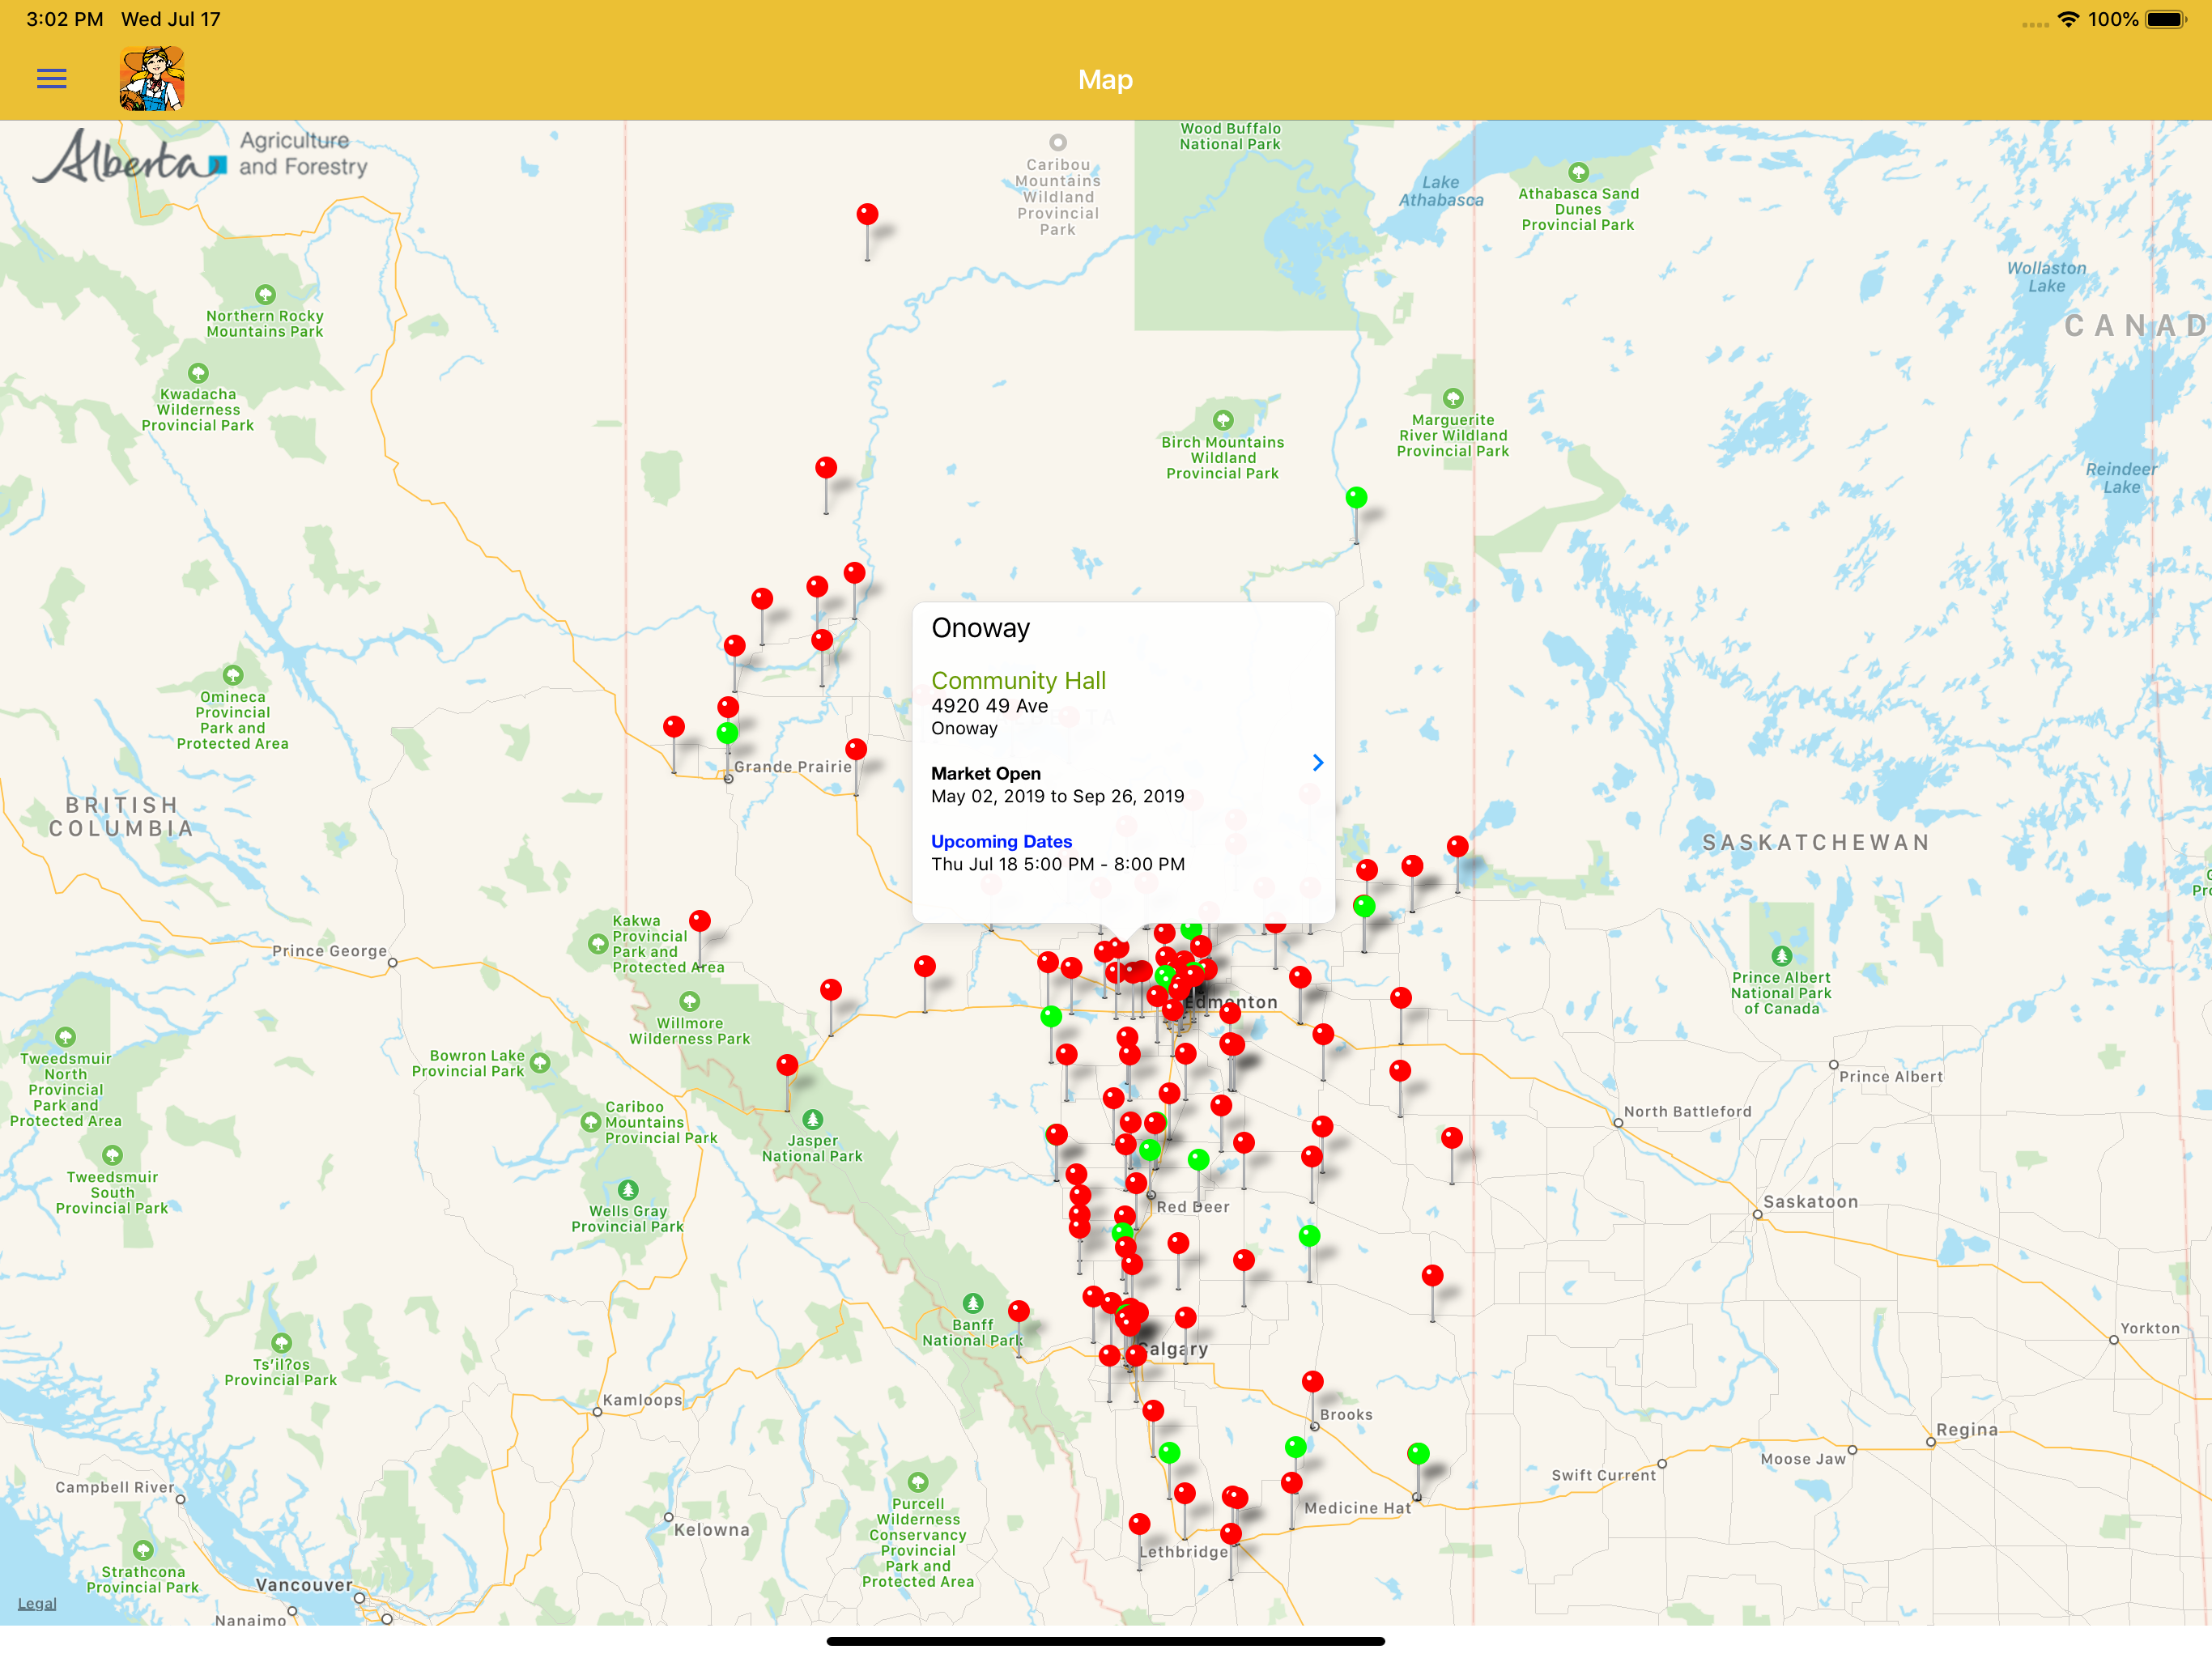This screenshot has width=2212, height=1658.
Task: Tap the Purcell Wilderness Conservancy marker
Action: tap(918, 1482)
